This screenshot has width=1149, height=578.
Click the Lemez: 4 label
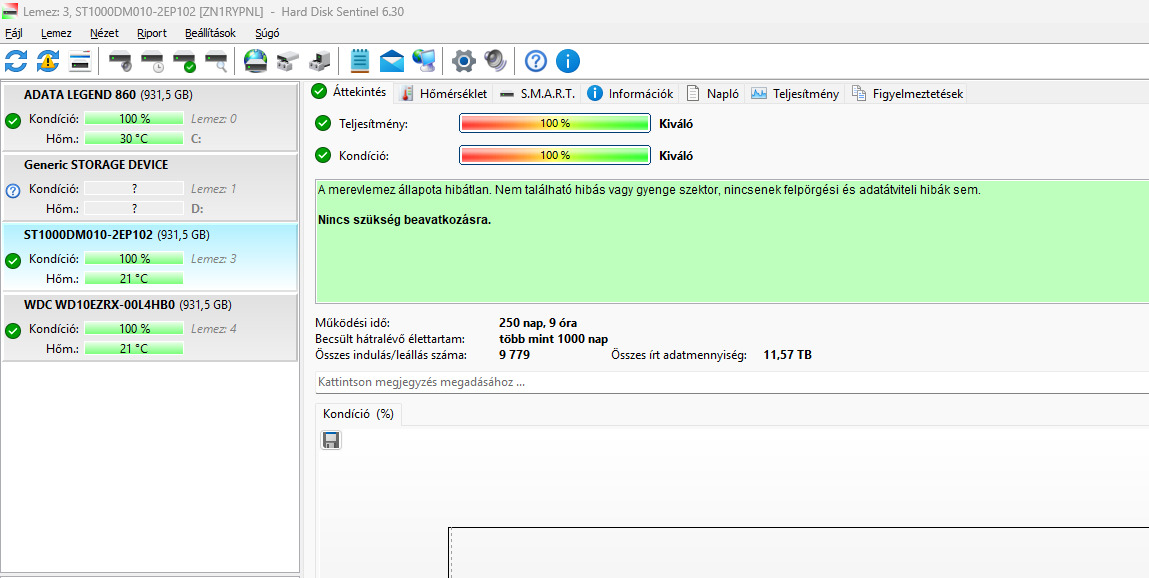pyautogui.click(x=214, y=329)
